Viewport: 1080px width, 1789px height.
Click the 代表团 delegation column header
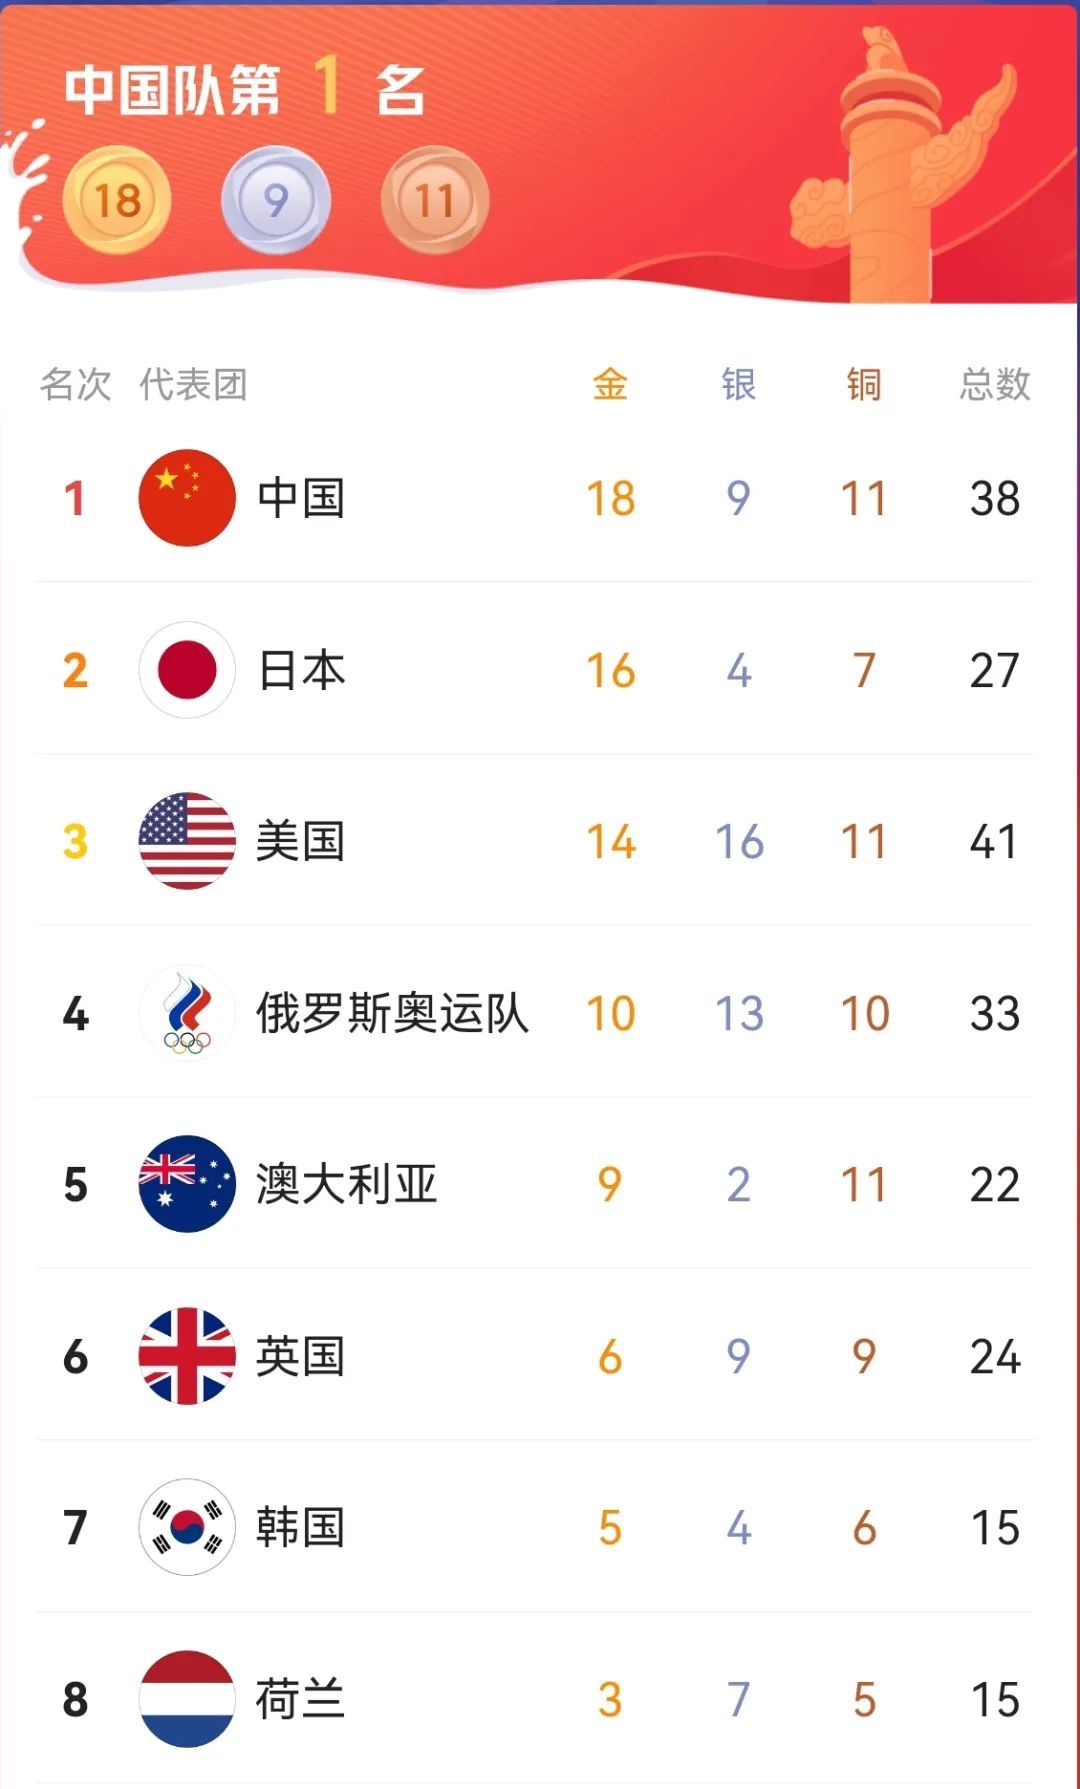193,384
